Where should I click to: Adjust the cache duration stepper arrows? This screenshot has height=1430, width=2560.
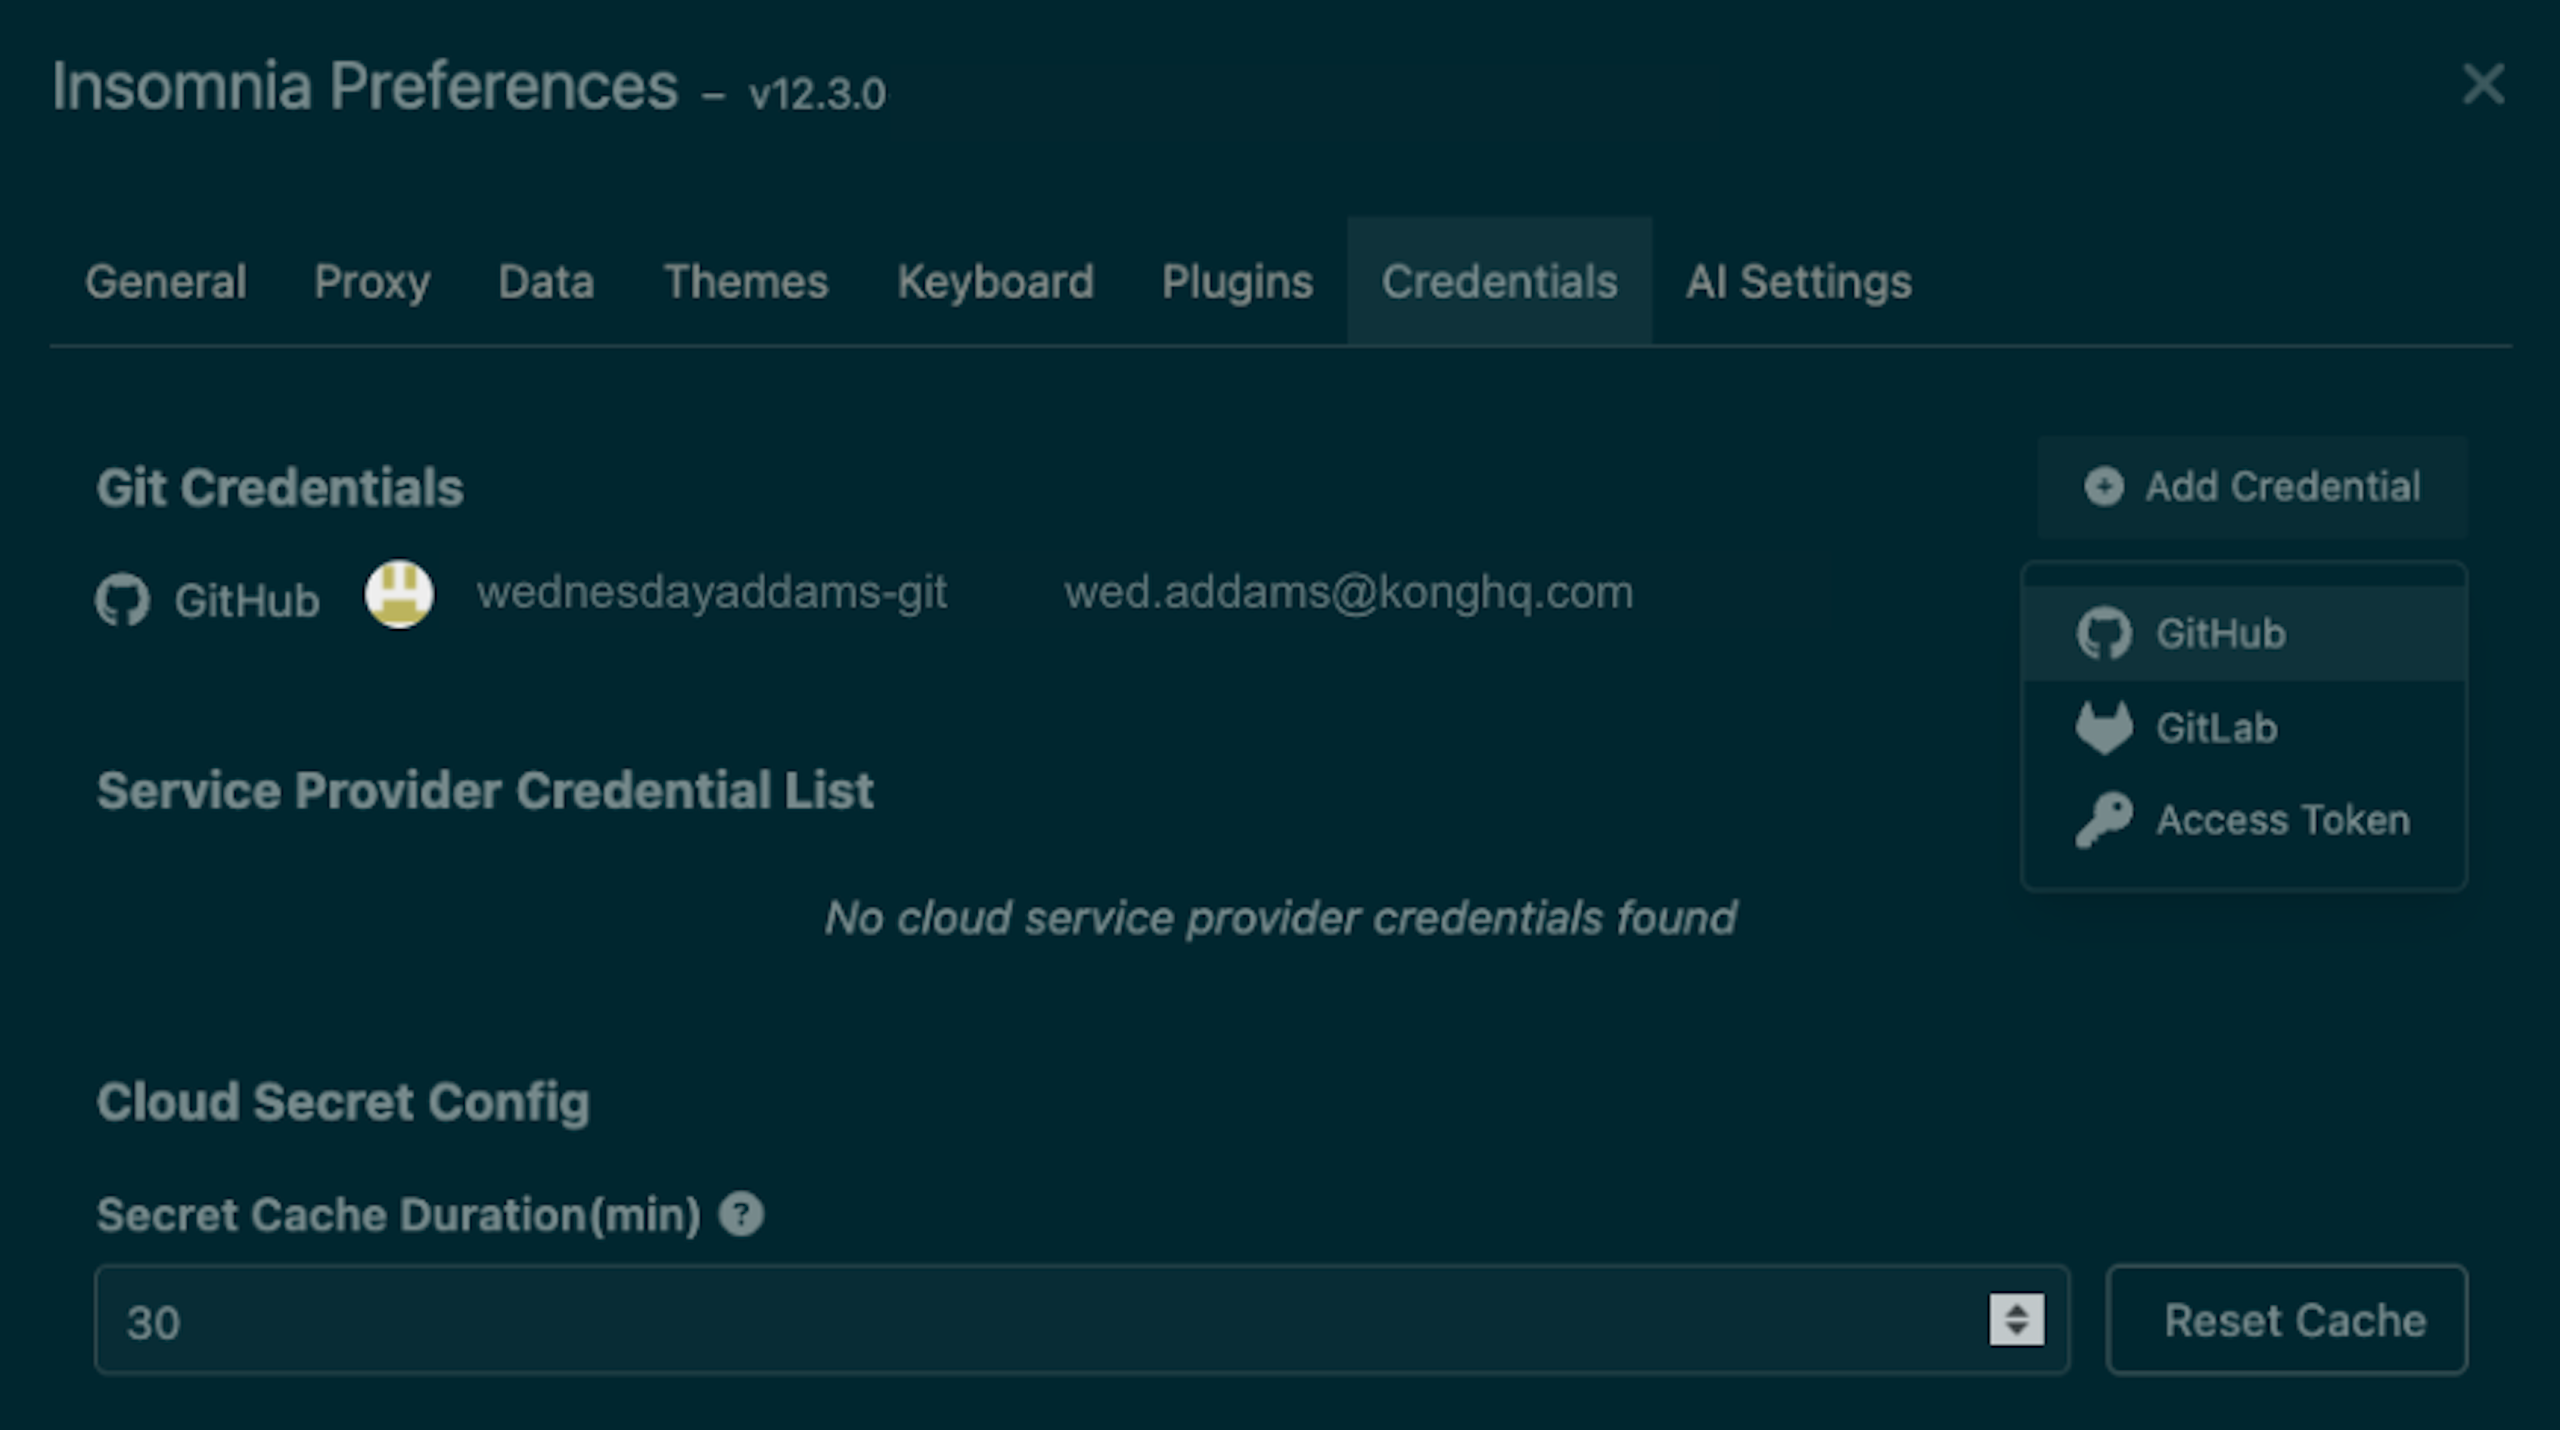2016,1320
